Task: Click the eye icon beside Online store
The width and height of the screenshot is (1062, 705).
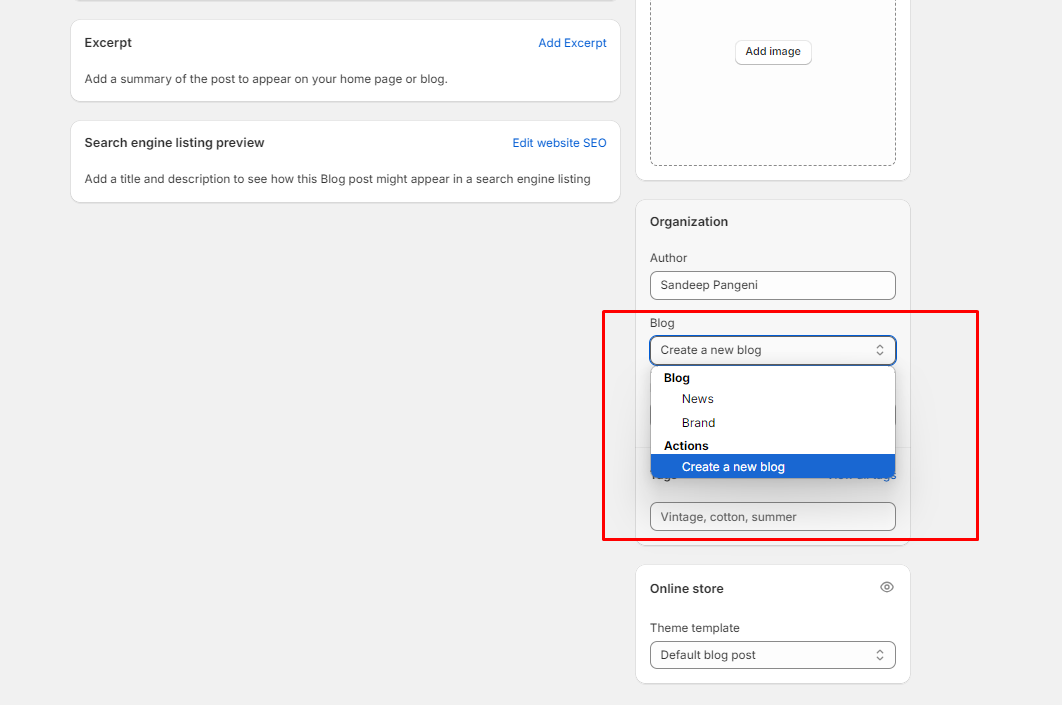Action: click(x=886, y=587)
